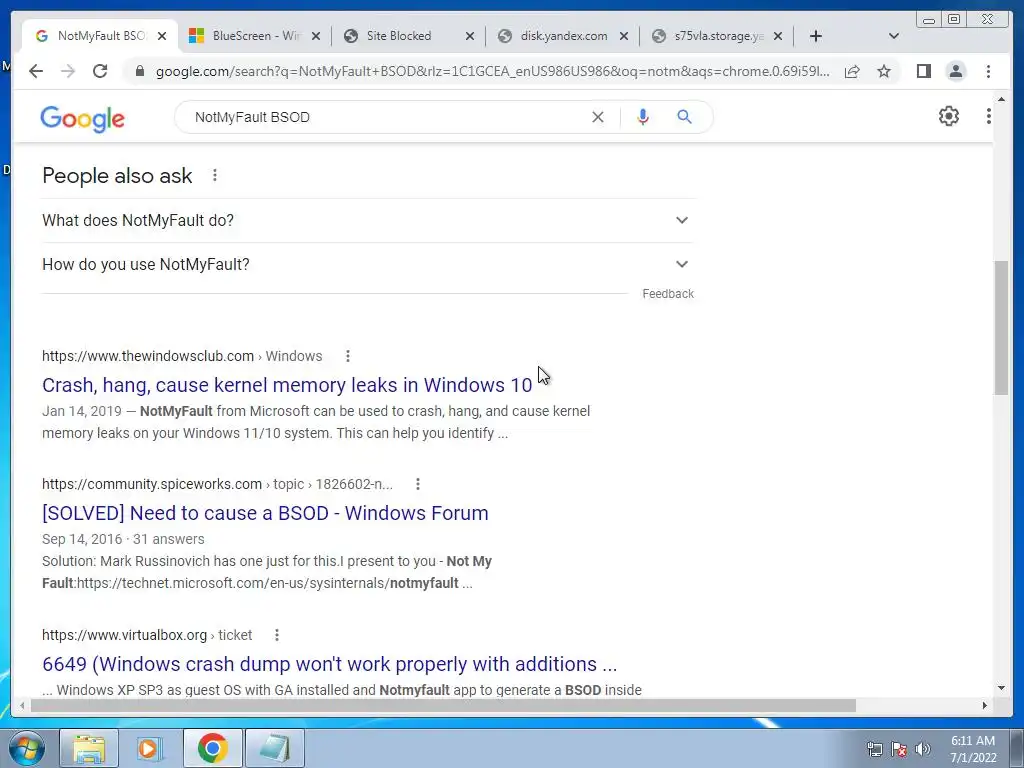This screenshot has height=768, width=1024.
Task: Reload the current page
Action: coord(100,71)
